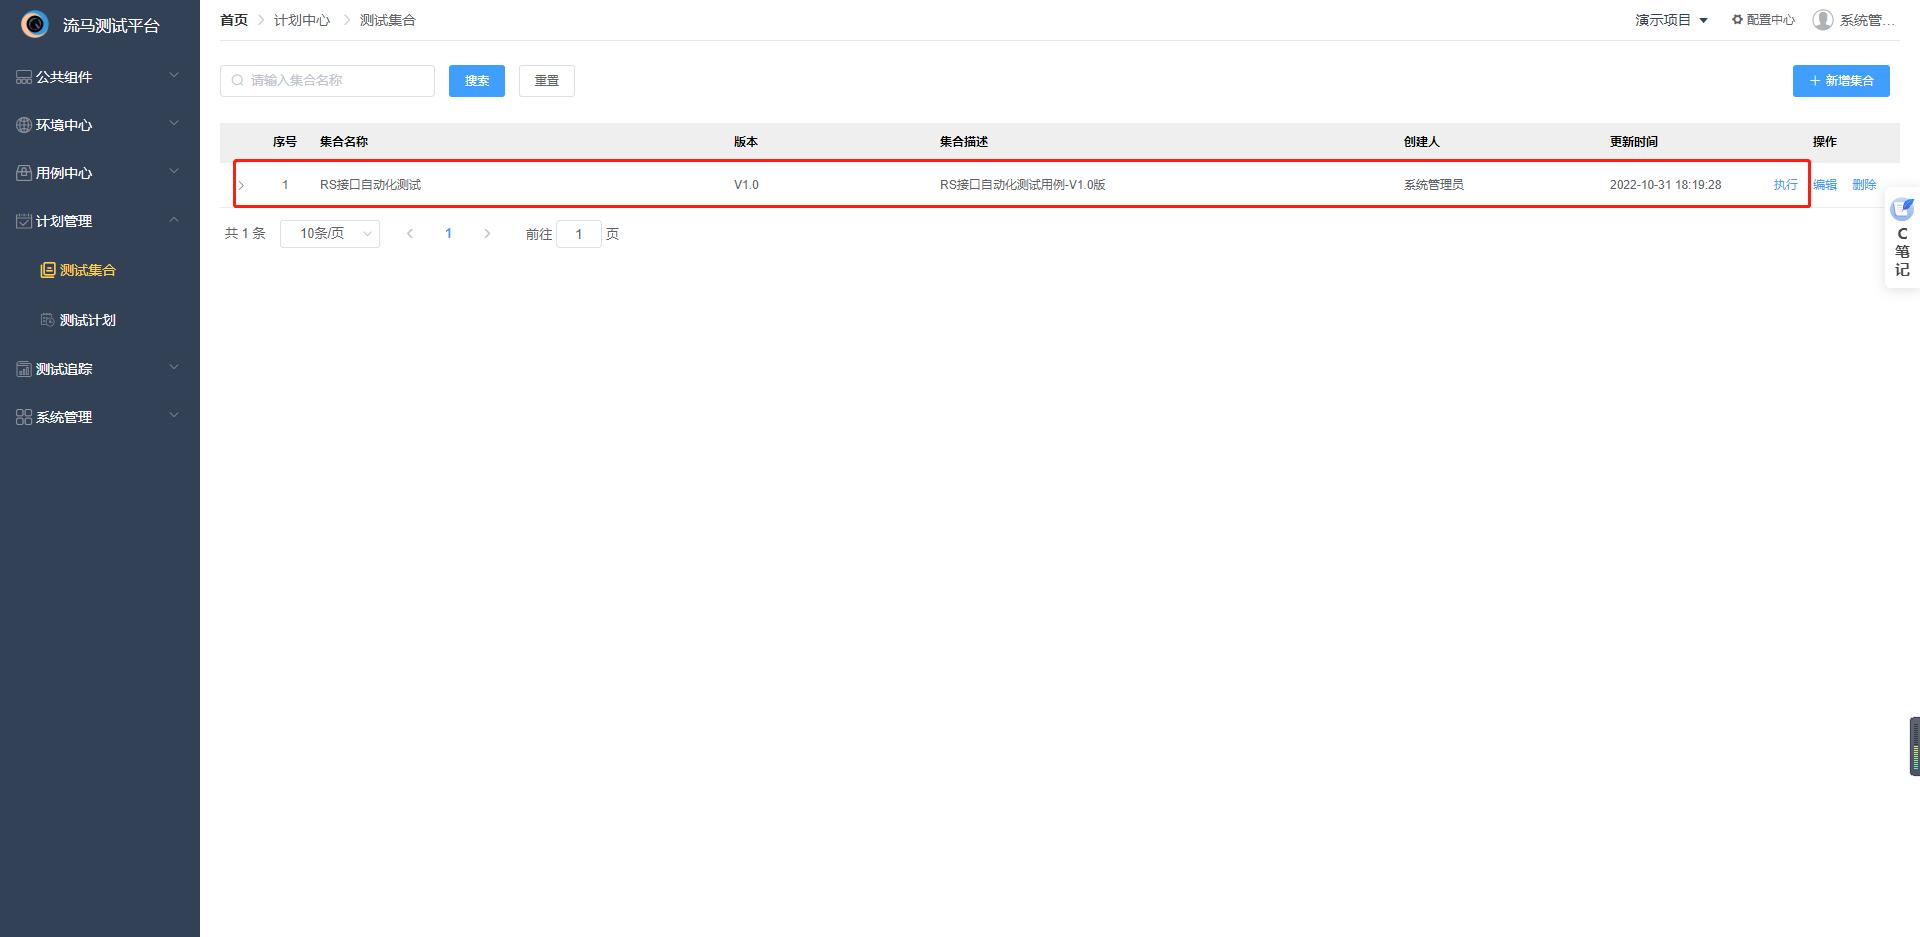This screenshot has width=1920, height=937.
Task: Click the 新增集合 button
Action: [x=1841, y=81]
